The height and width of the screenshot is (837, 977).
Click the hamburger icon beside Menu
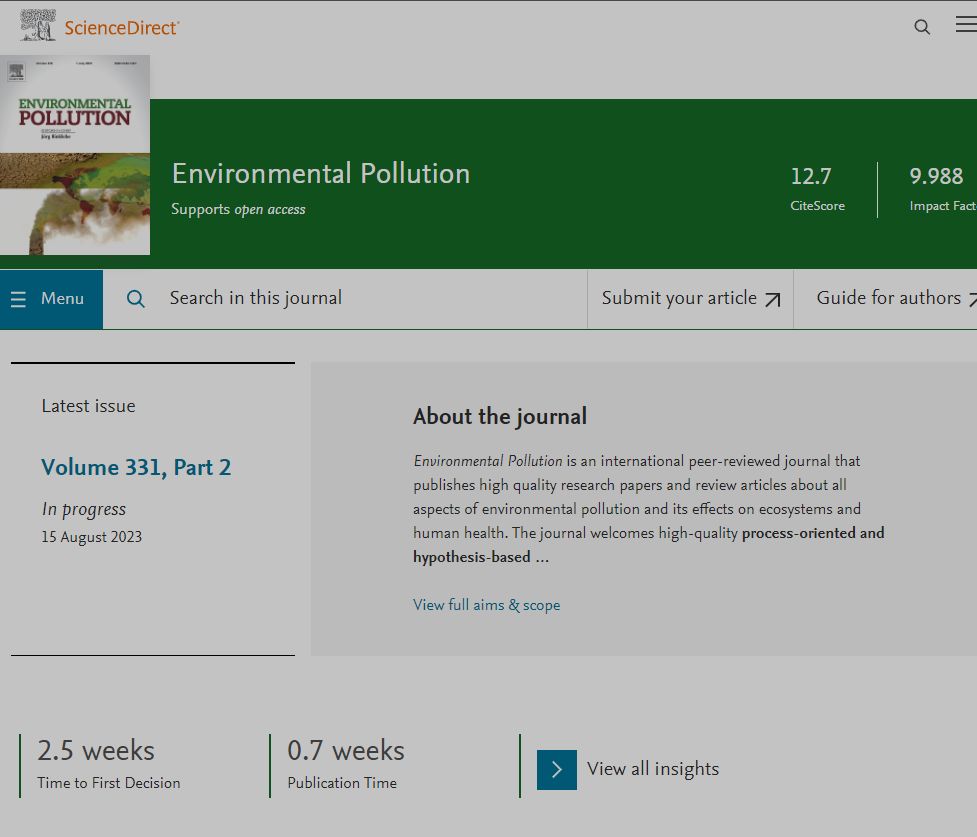tap(18, 299)
